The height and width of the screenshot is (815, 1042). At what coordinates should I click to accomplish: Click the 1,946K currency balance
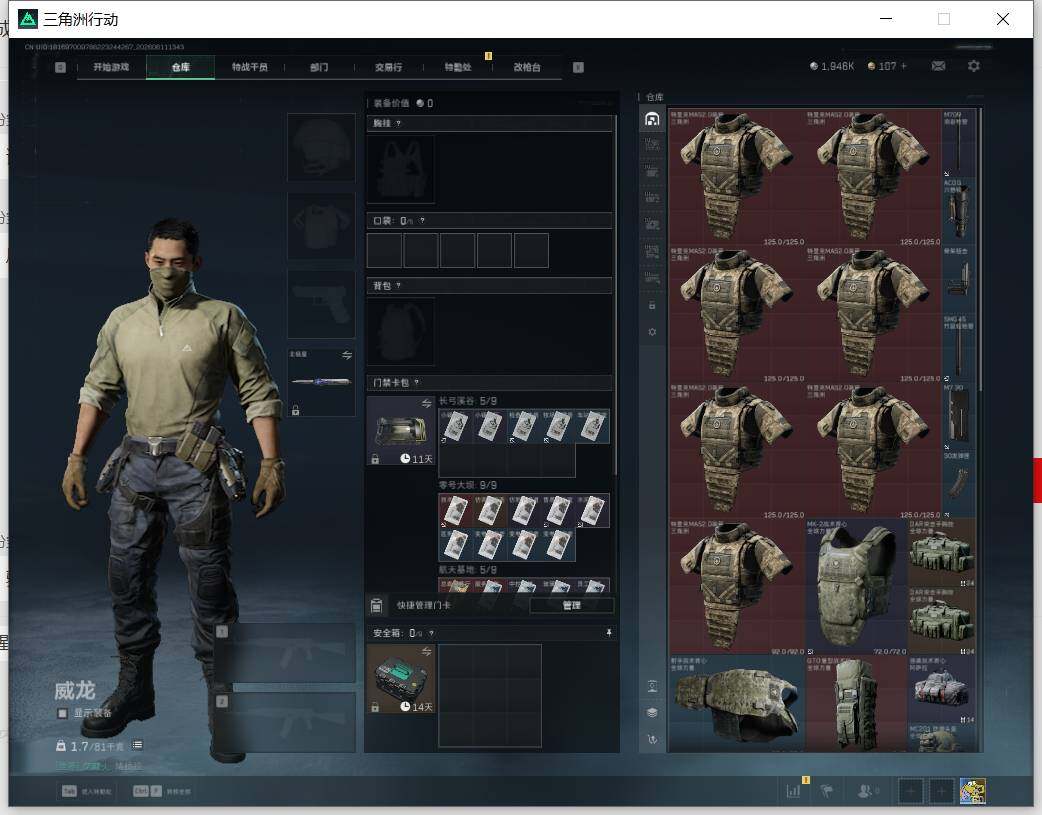[x=831, y=66]
